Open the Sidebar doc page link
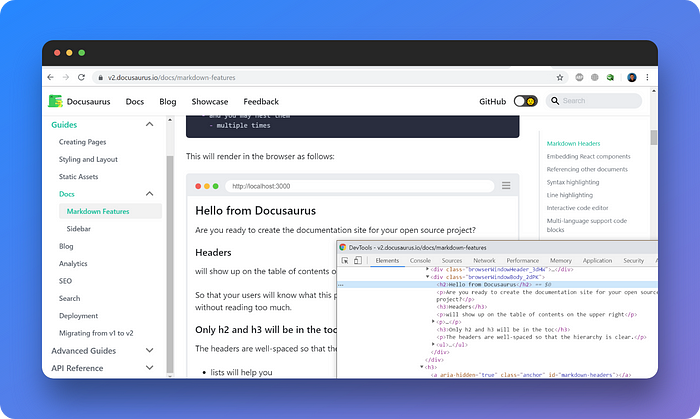Viewport: 700px width, 419px height. click(x=79, y=229)
